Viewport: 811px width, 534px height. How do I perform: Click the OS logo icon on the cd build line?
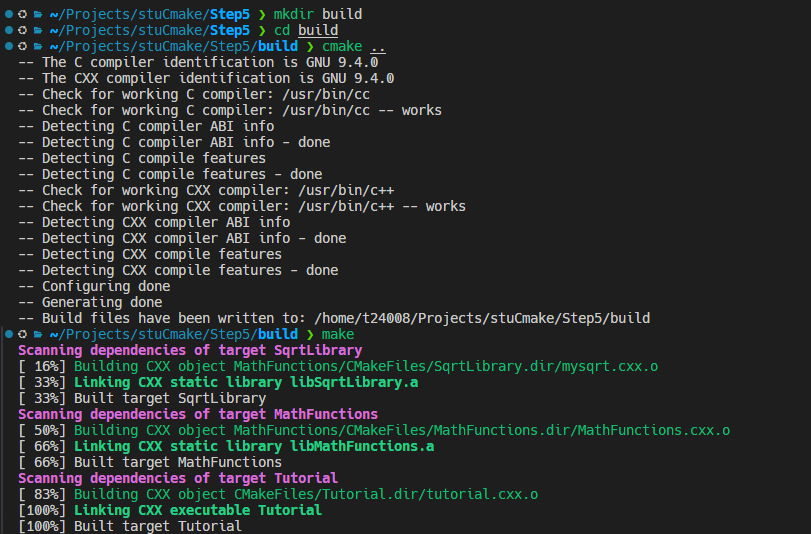(x=23, y=31)
